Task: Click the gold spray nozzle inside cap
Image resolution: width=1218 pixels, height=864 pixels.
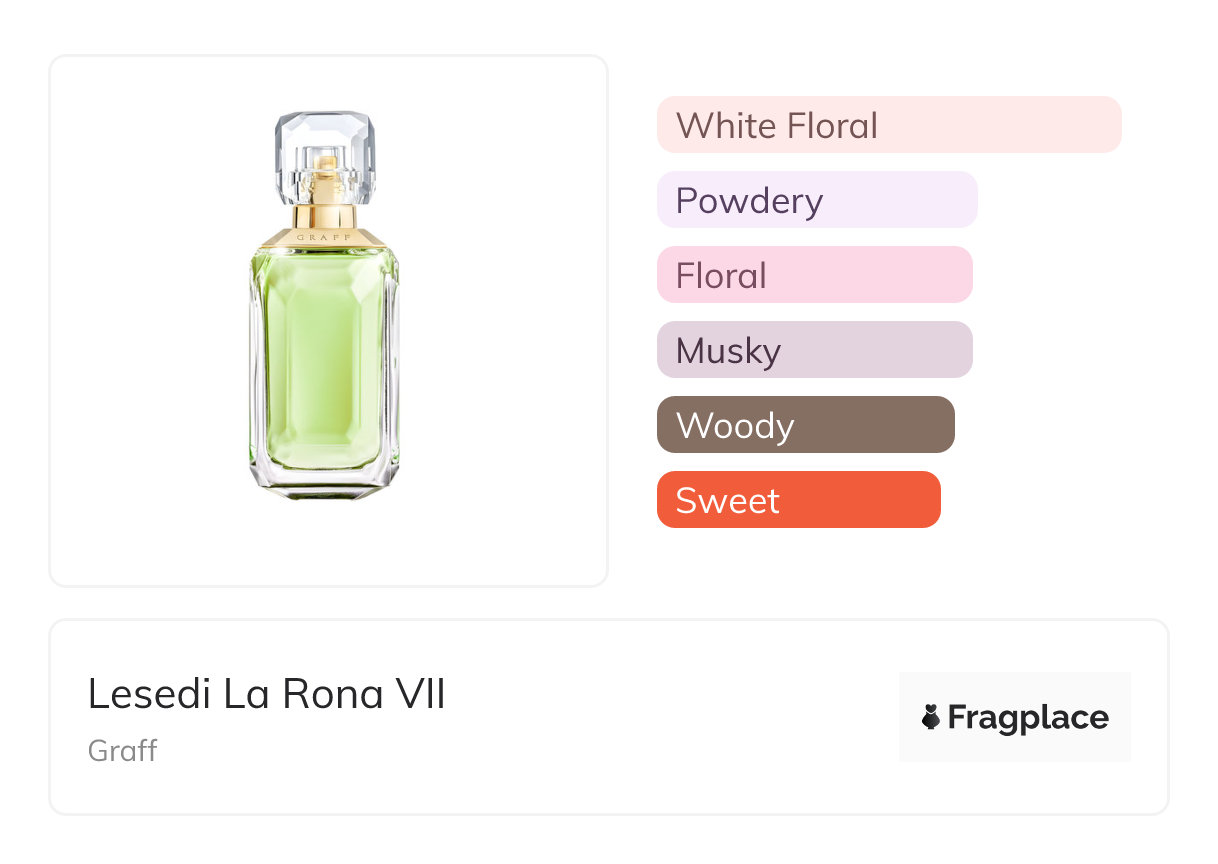Action: click(x=324, y=170)
